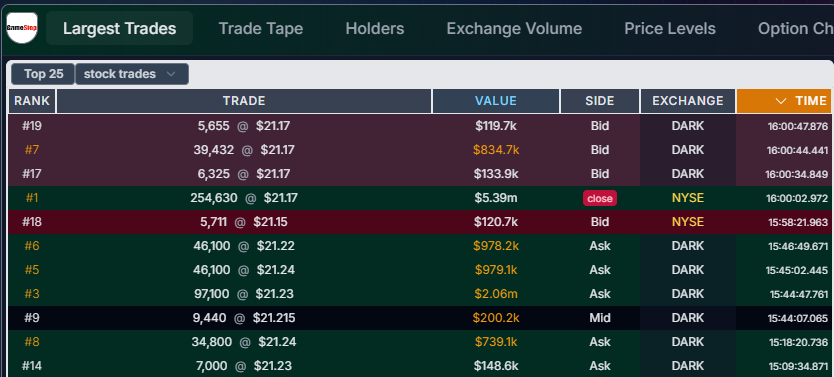Open the Holders tab
Image resolution: width=834 pixels, height=377 pixels.
tap(374, 28)
